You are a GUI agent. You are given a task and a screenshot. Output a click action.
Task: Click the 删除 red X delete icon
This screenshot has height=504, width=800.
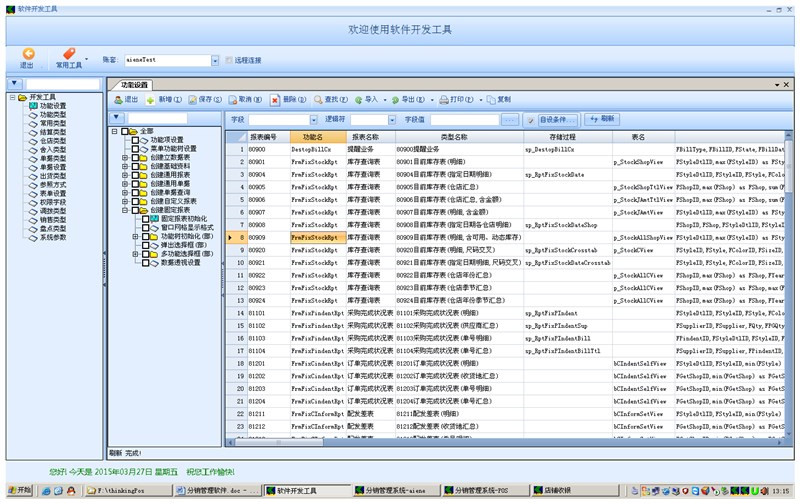275,100
